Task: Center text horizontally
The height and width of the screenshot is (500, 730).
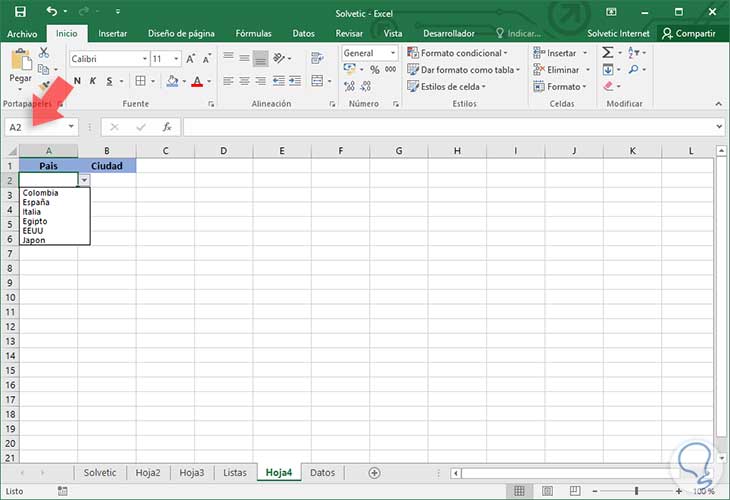Action: pyautogui.click(x=244, y=81)
